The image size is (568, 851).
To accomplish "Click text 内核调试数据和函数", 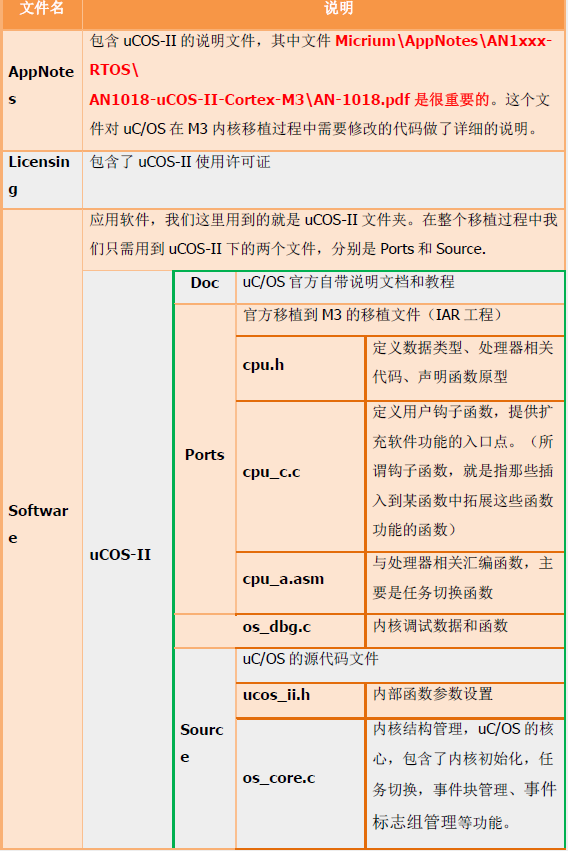I will pyautogui.click(x=440, y=626).
